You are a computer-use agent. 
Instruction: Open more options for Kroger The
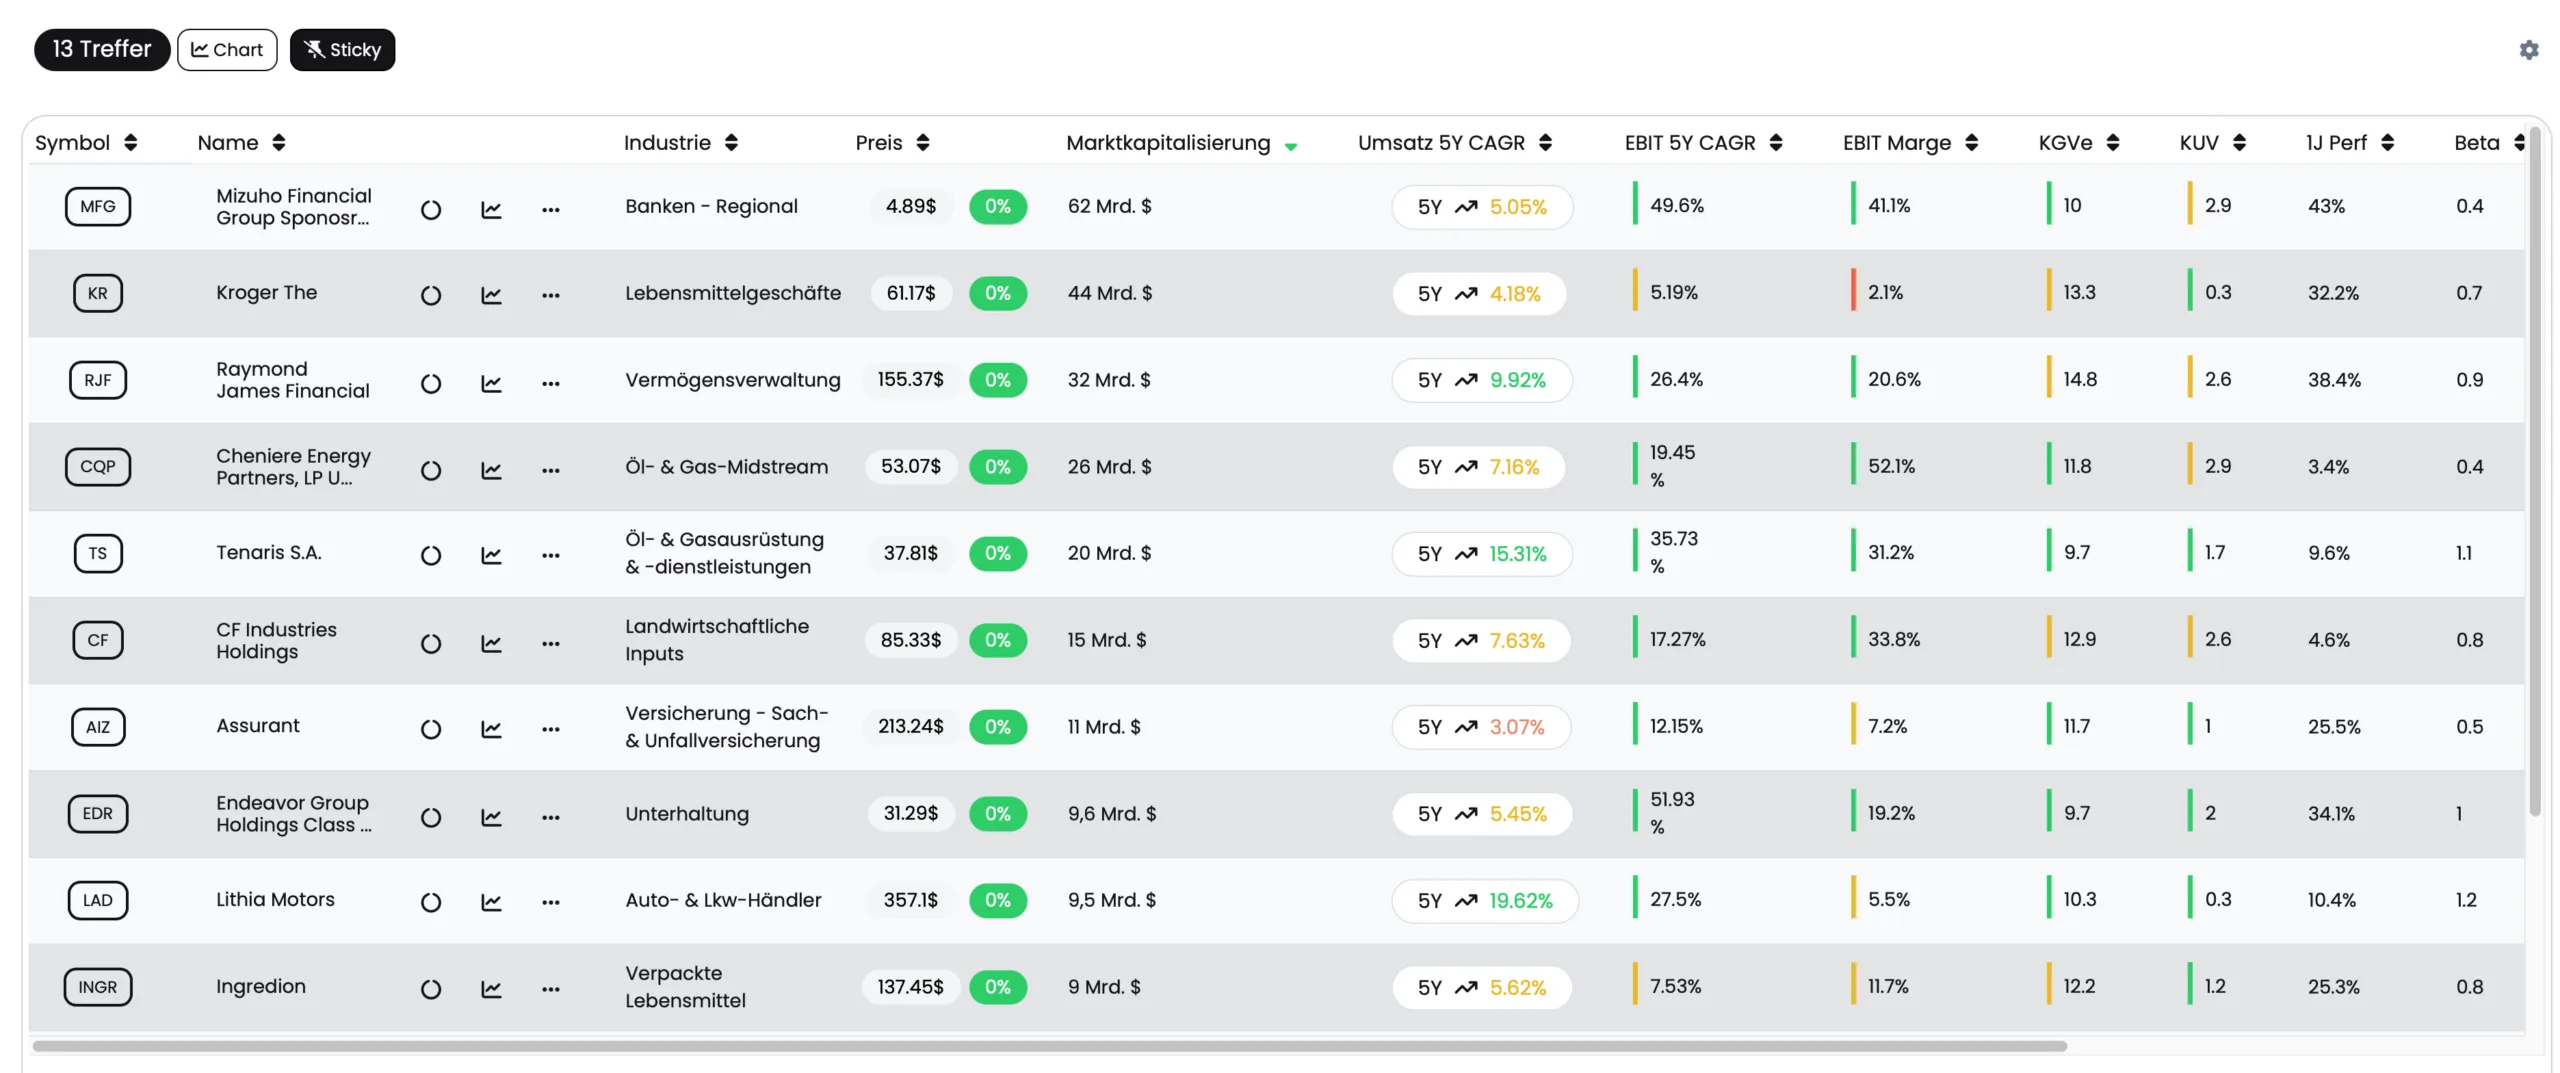550,295
